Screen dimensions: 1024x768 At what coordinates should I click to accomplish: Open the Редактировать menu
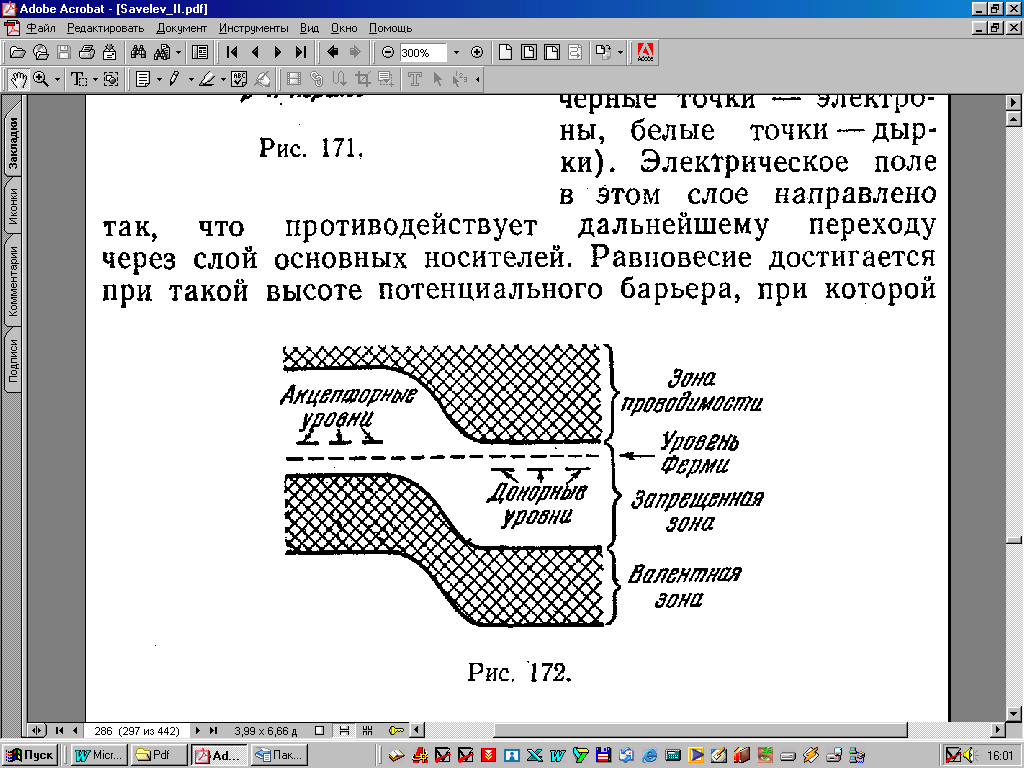[x=105, y=28]
